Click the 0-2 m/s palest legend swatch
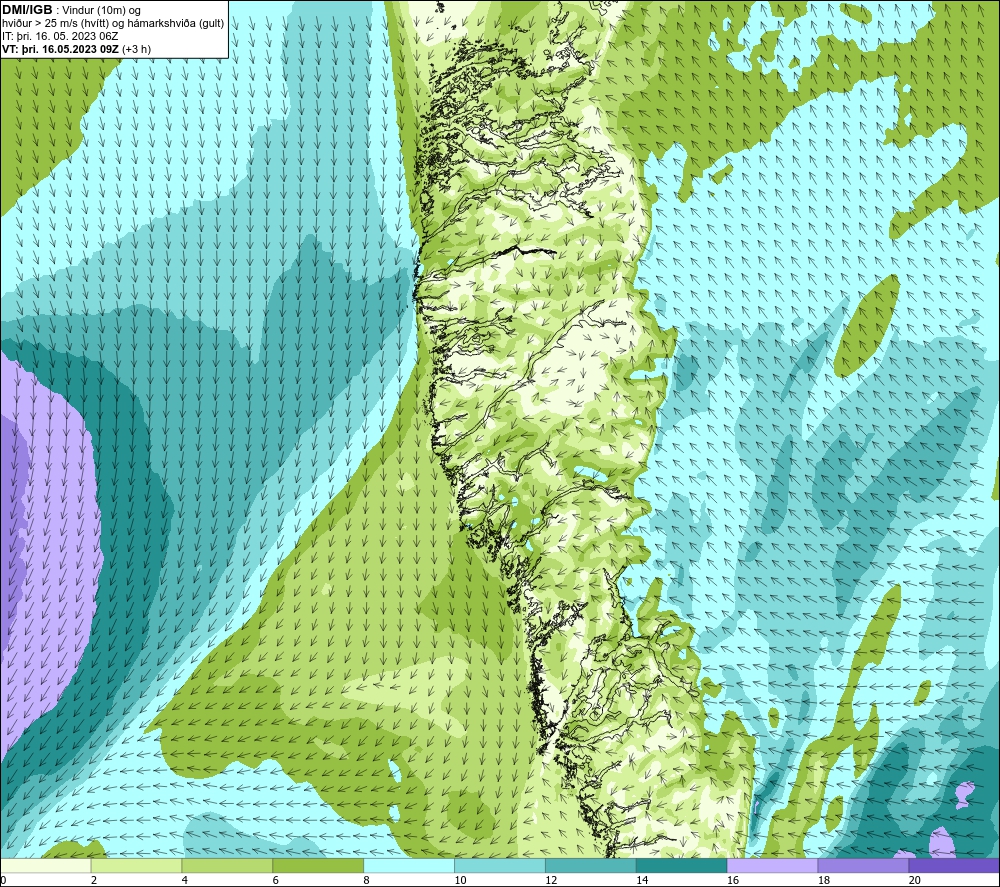 pos(46,866)
